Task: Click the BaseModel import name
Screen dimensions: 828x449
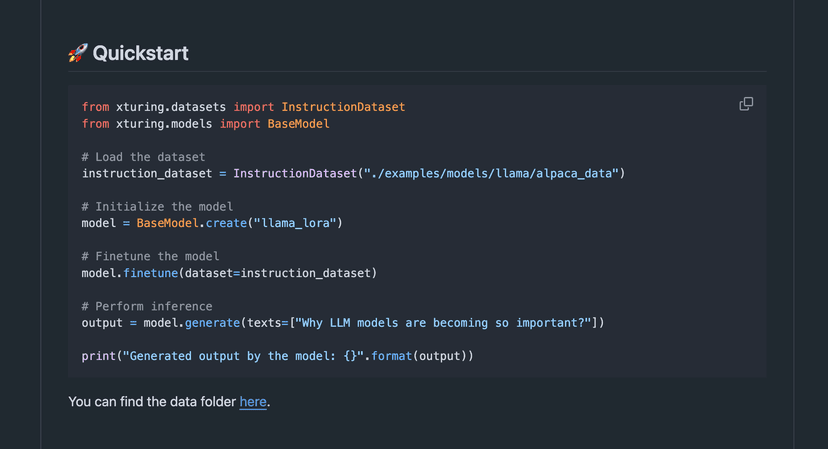Action: pos(298,124)
